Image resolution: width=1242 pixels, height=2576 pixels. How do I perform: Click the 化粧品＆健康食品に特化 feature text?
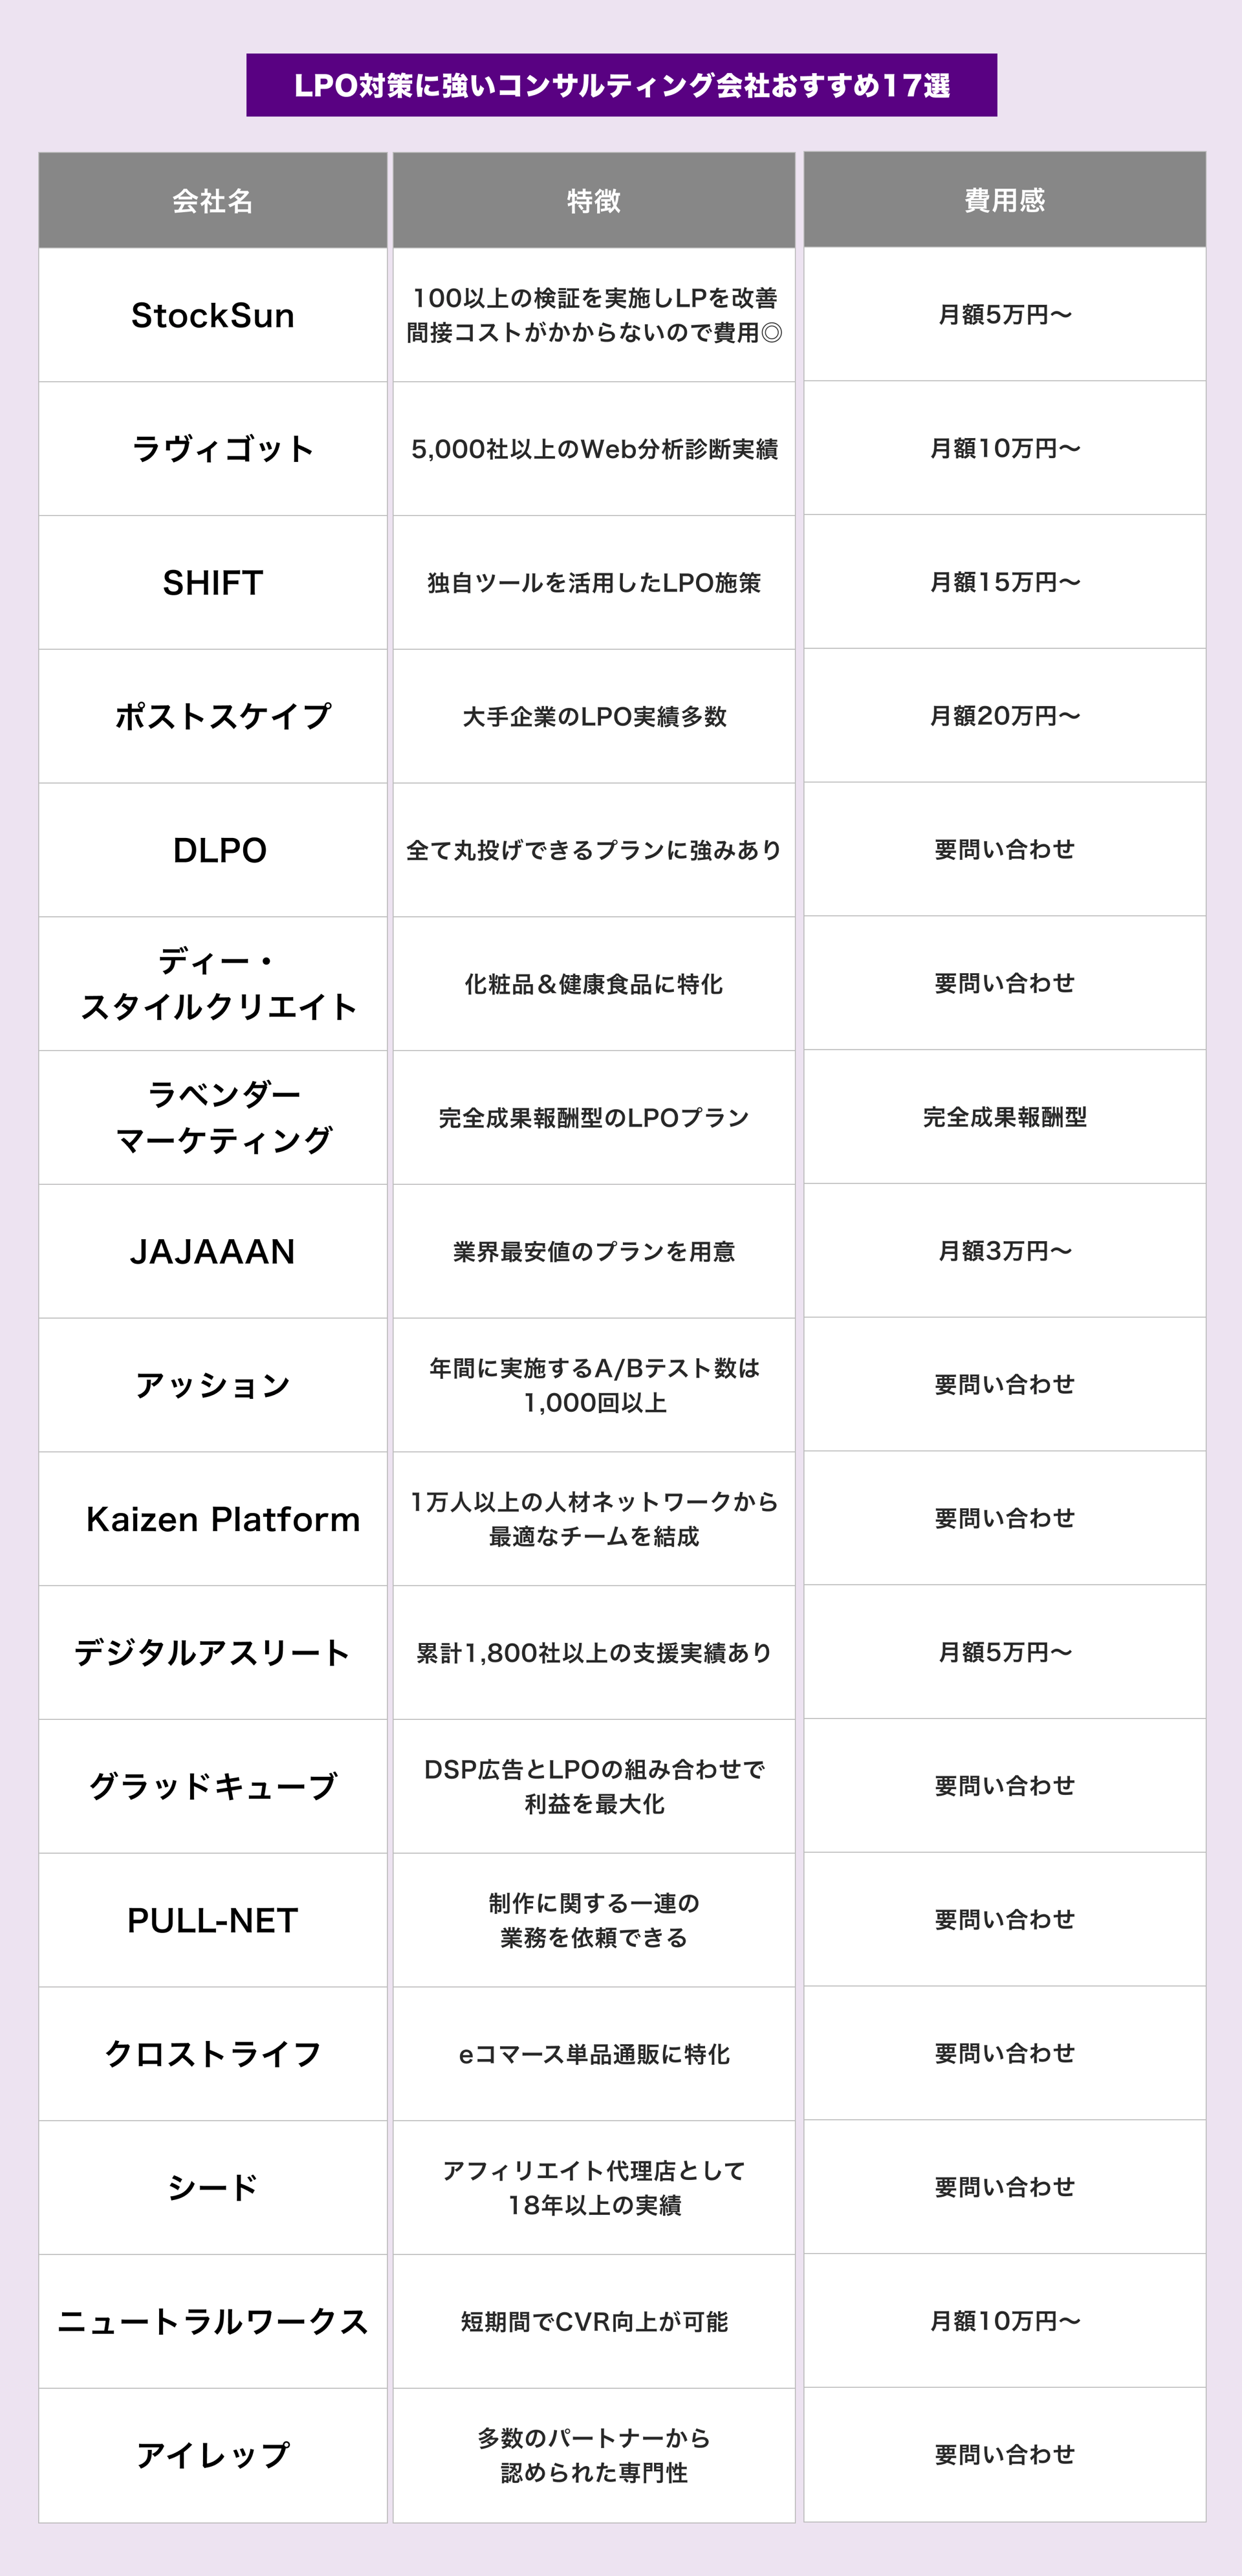(x=594, y=984)
